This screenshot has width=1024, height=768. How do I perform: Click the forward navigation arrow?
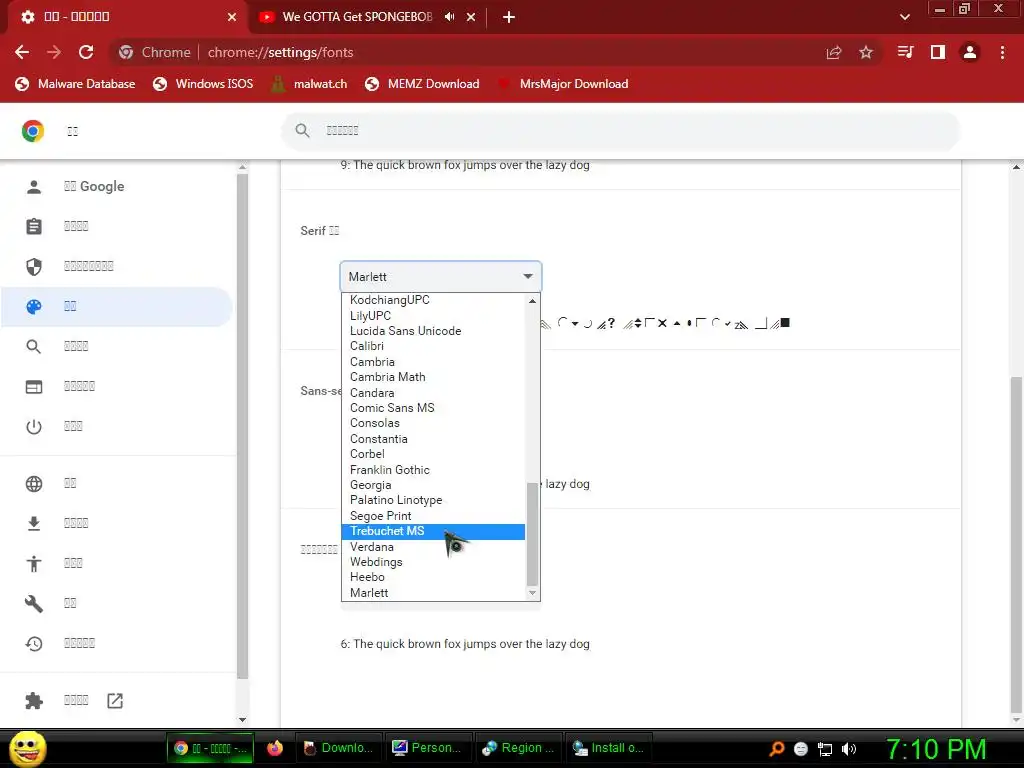point(54,52)
